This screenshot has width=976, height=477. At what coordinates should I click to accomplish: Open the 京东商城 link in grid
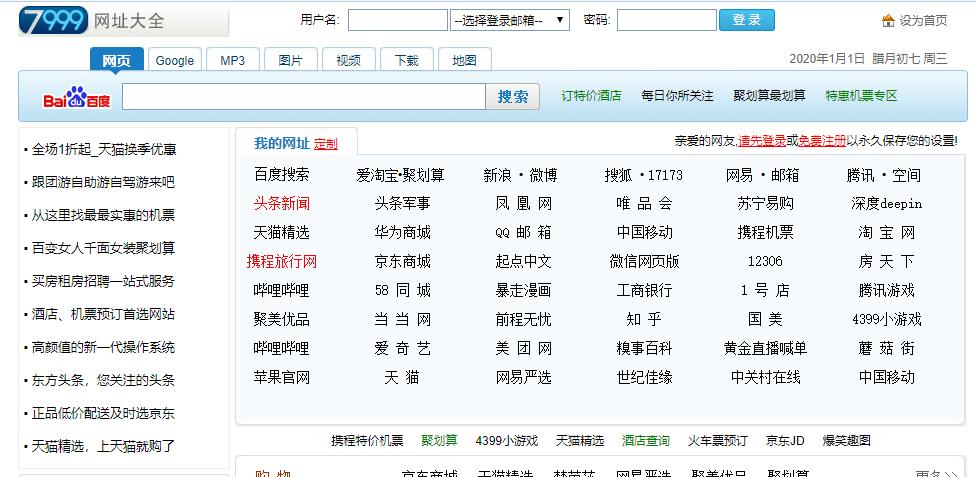coord(403,262)
